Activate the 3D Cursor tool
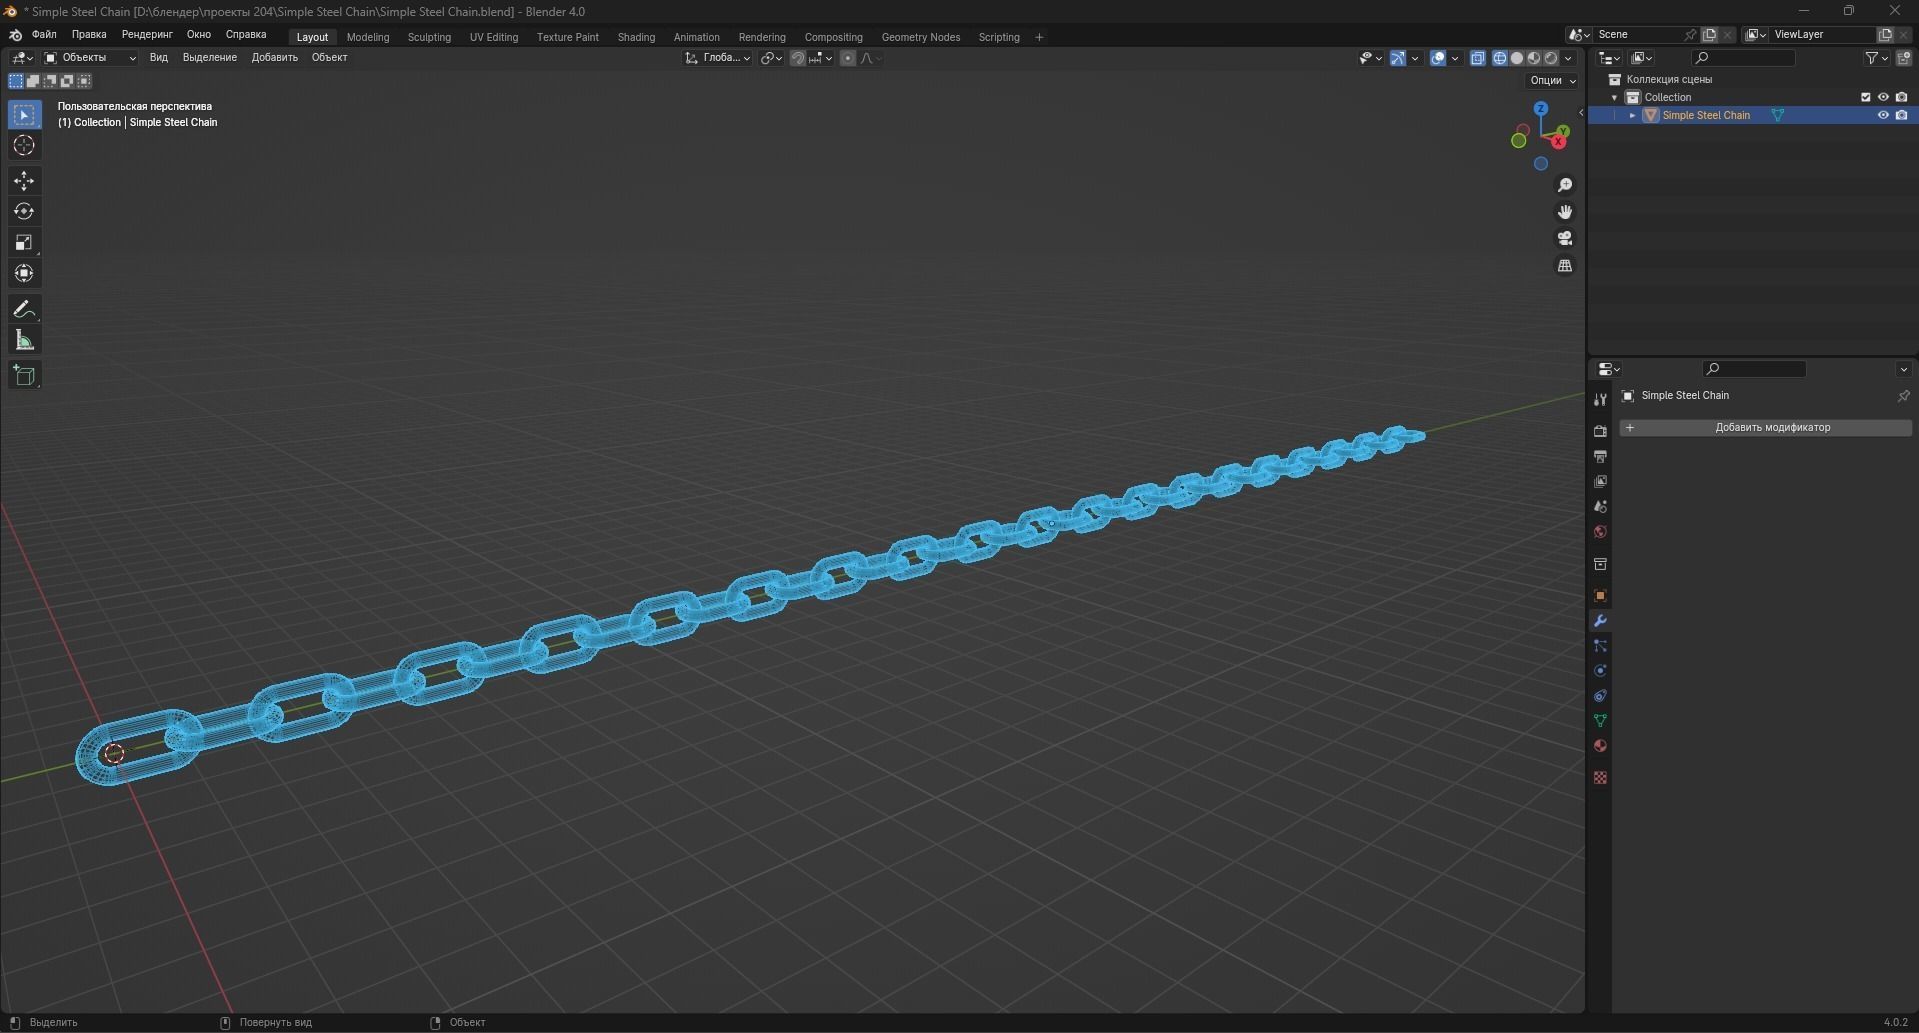This screenshot has width=1919, height=1033. (24, 146)
